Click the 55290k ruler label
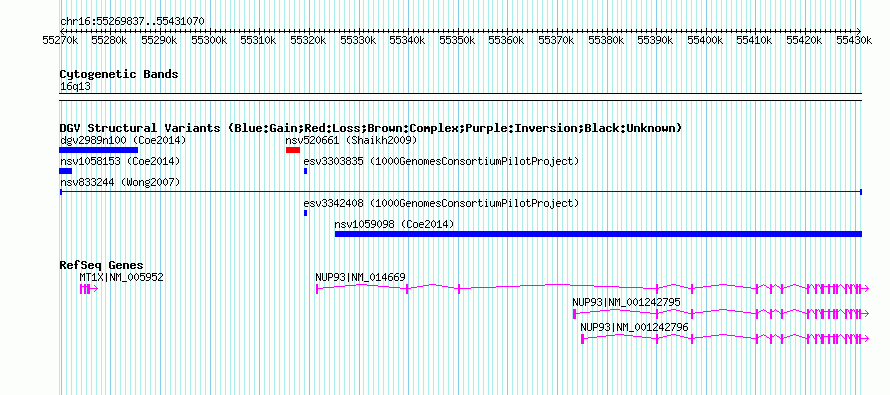 159,40
